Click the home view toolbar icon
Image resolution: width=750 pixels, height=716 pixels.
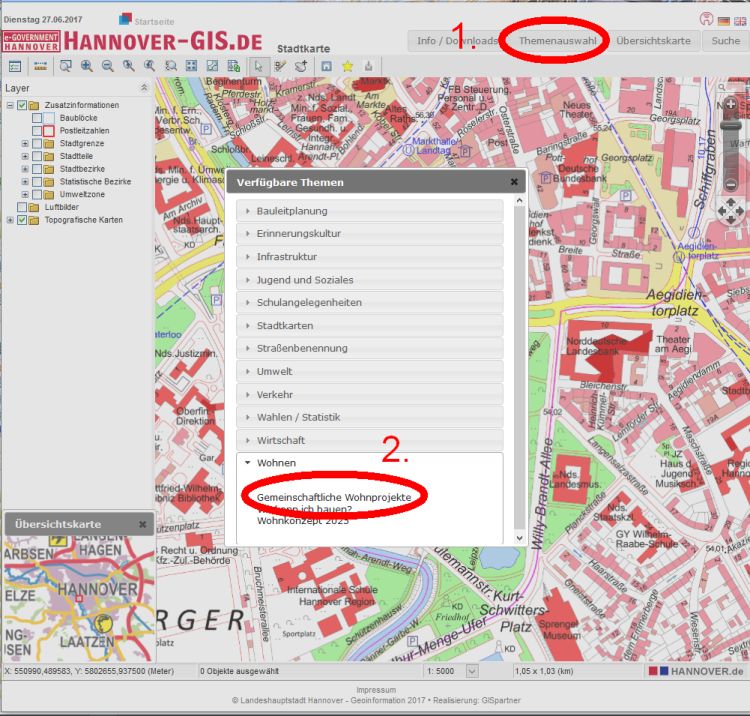[x=326, y=66]
